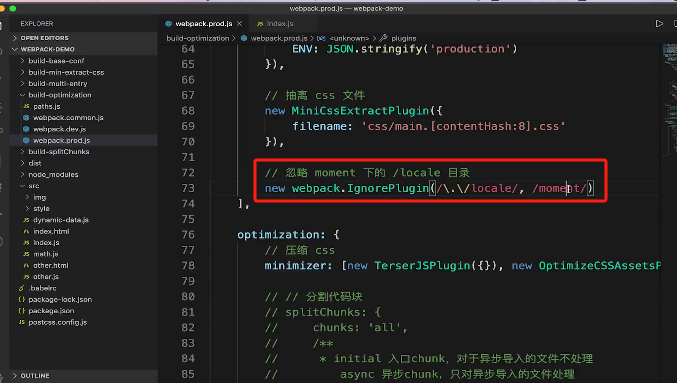
Task: Click line number 76 in gutter
Action: (188, 234)
